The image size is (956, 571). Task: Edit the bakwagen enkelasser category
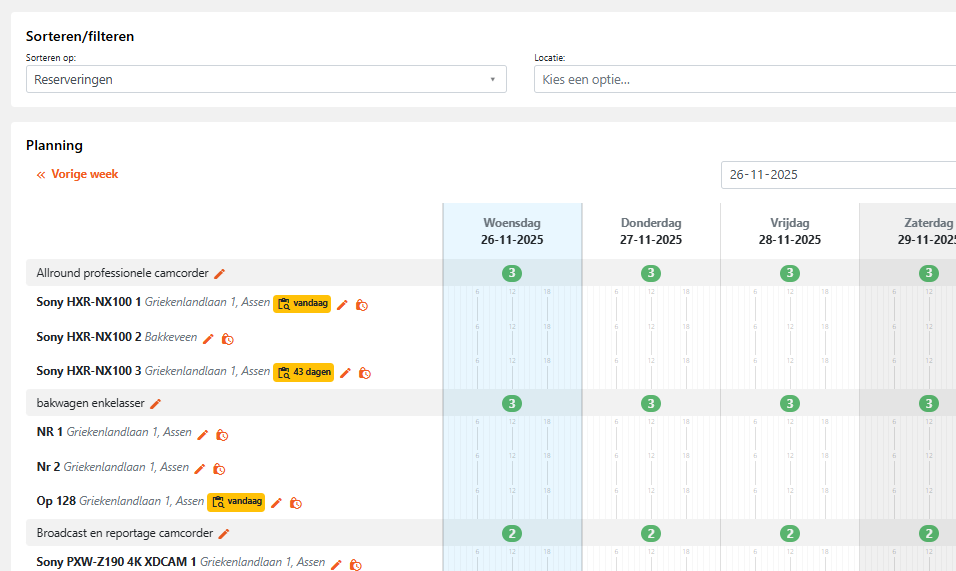click(156, 403)
